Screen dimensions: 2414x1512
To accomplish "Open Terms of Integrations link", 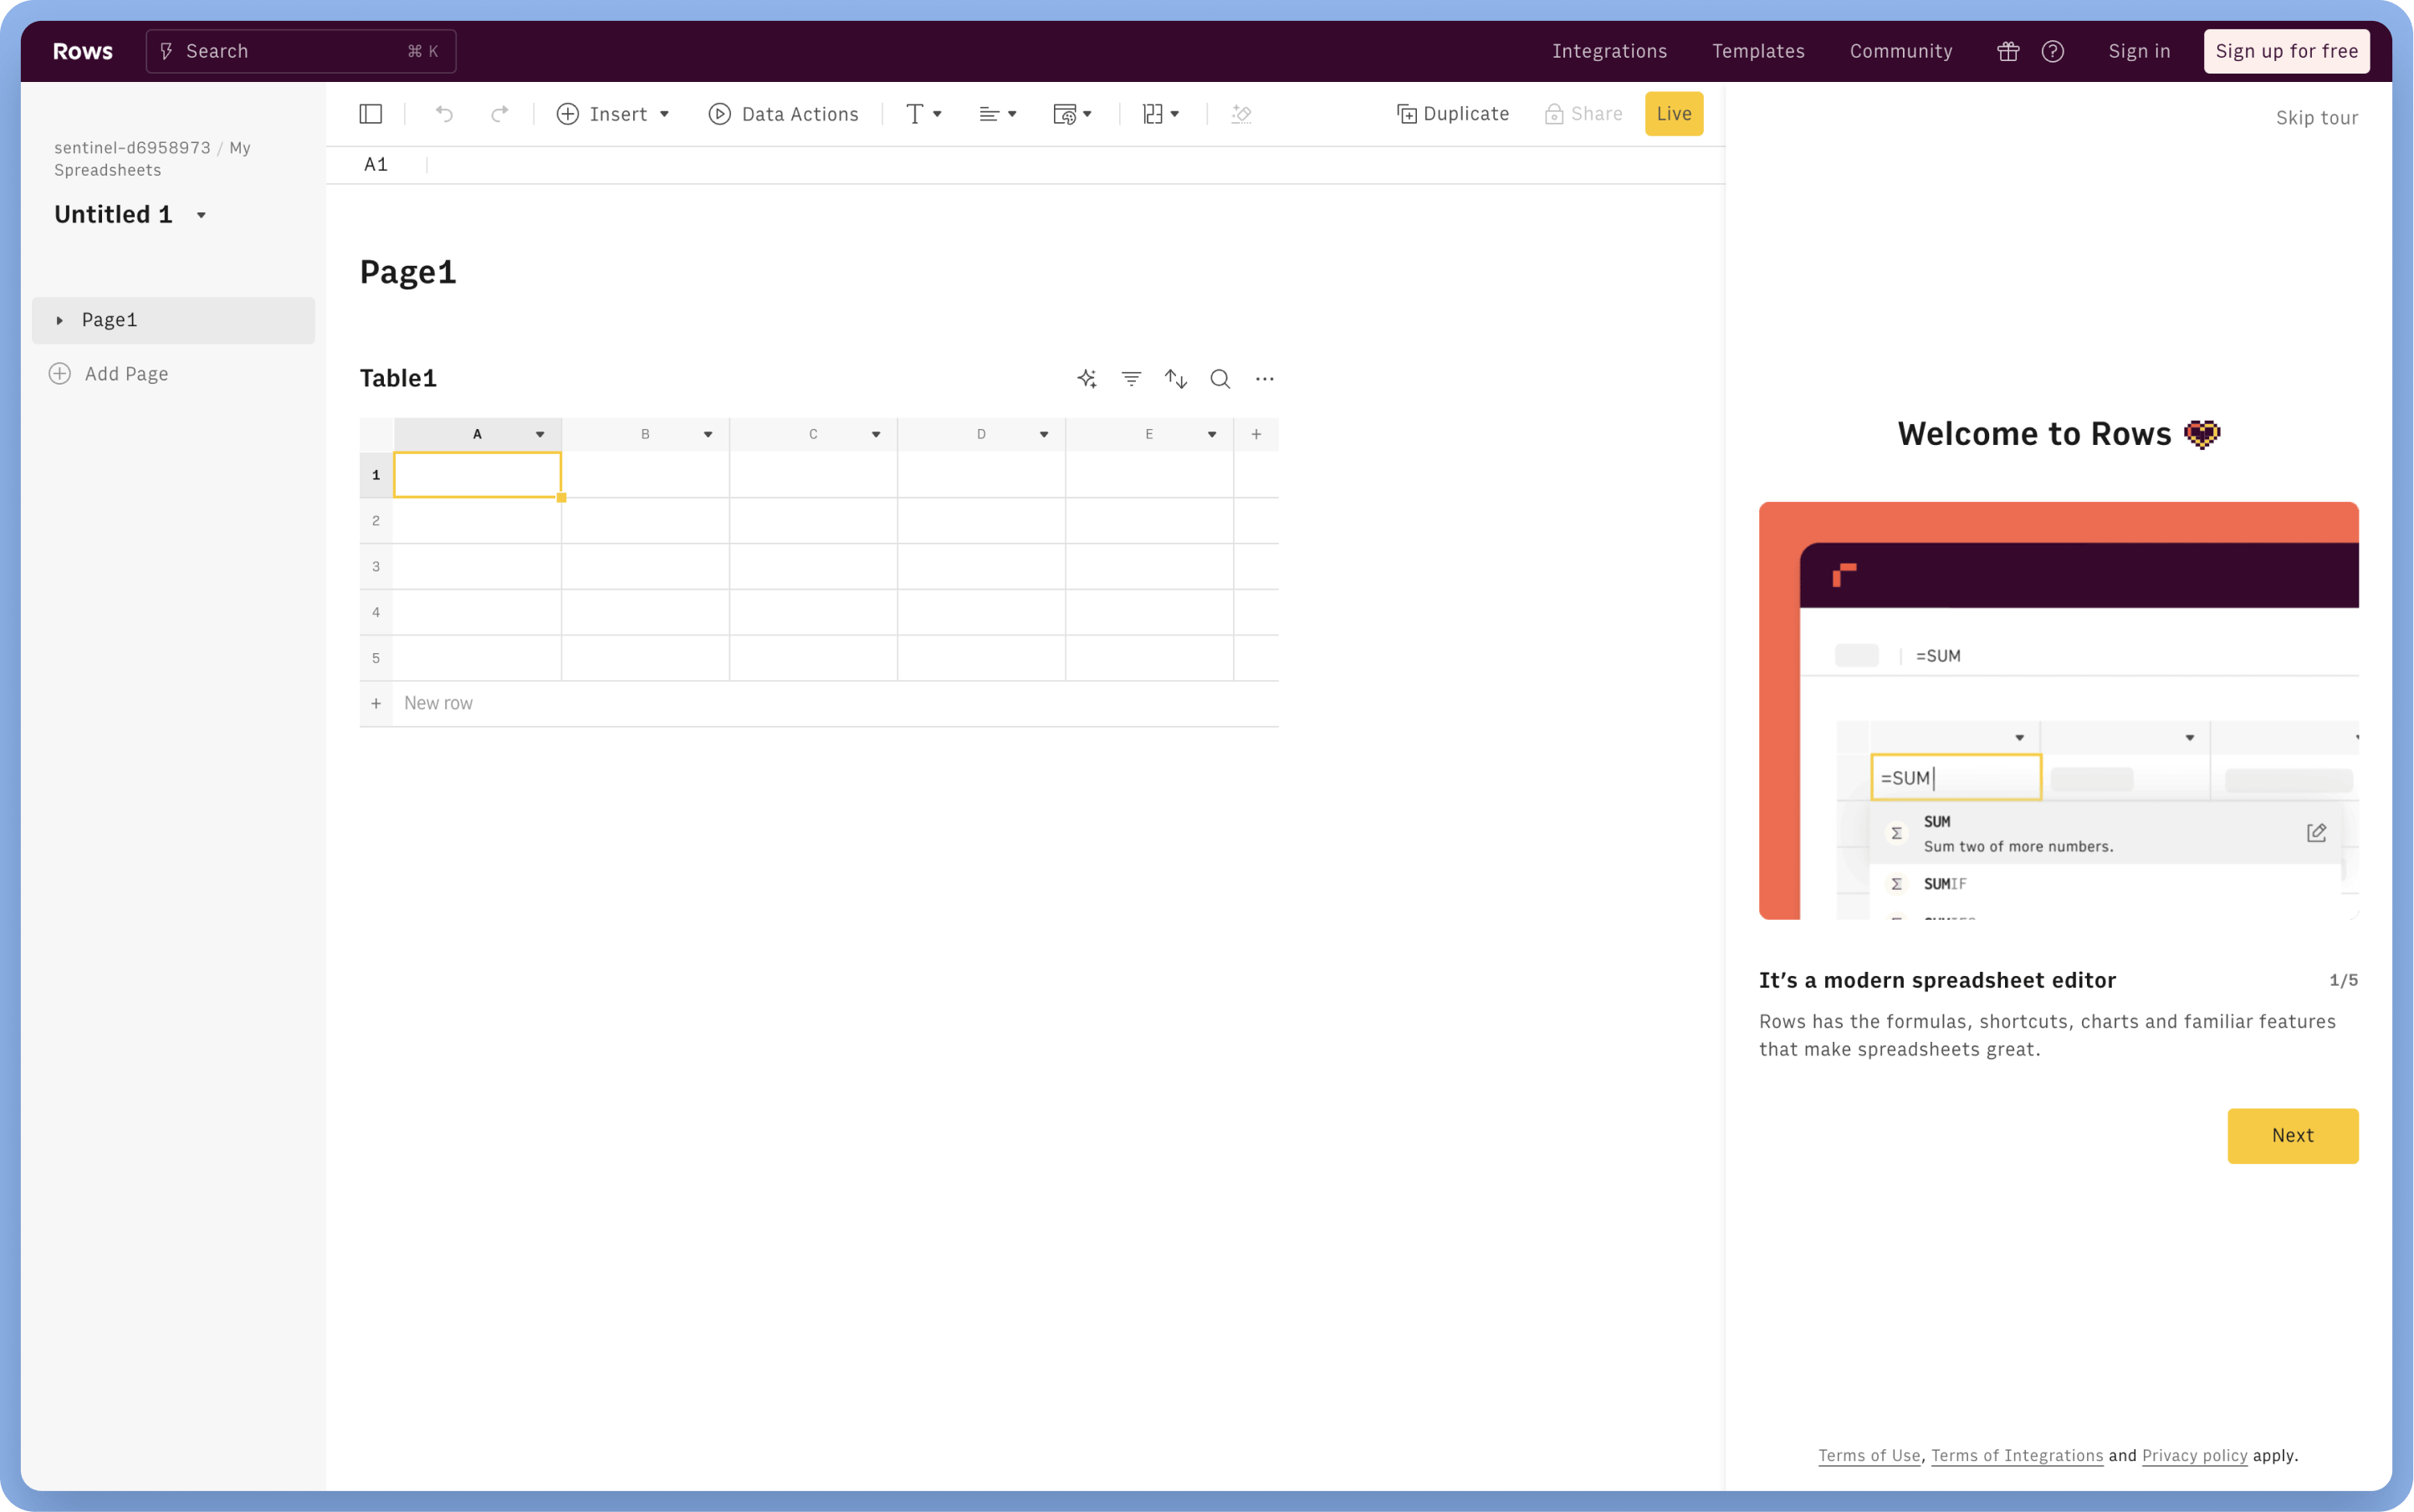I will click(x=2016, y=1455).
